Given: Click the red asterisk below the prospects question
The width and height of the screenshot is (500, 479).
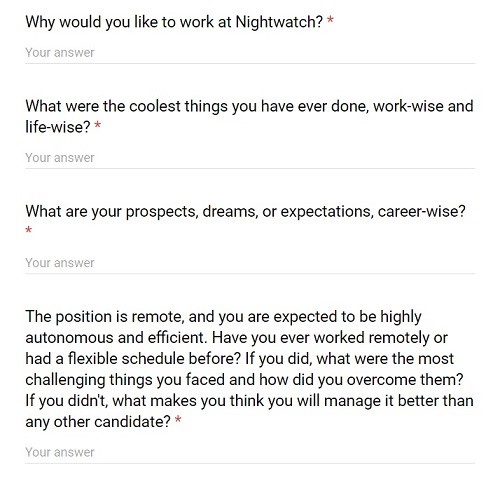Looking at the screenshot, I should (29, 230).
